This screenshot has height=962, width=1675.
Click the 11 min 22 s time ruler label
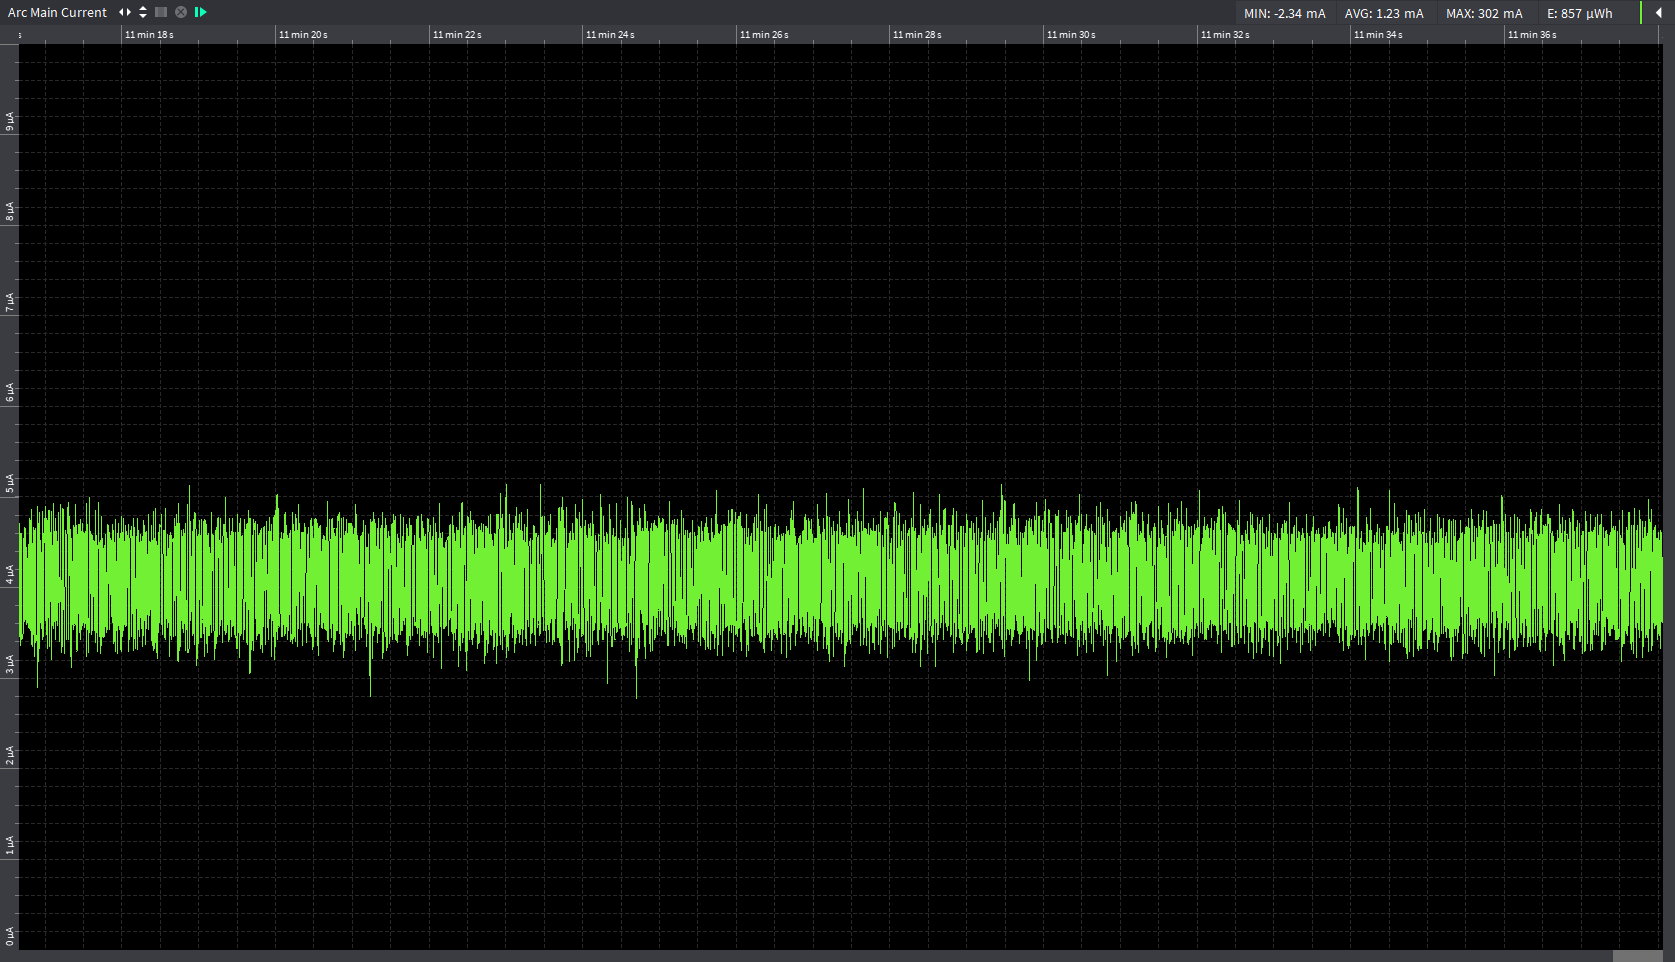pyautogui.click(x=457, y=35)
